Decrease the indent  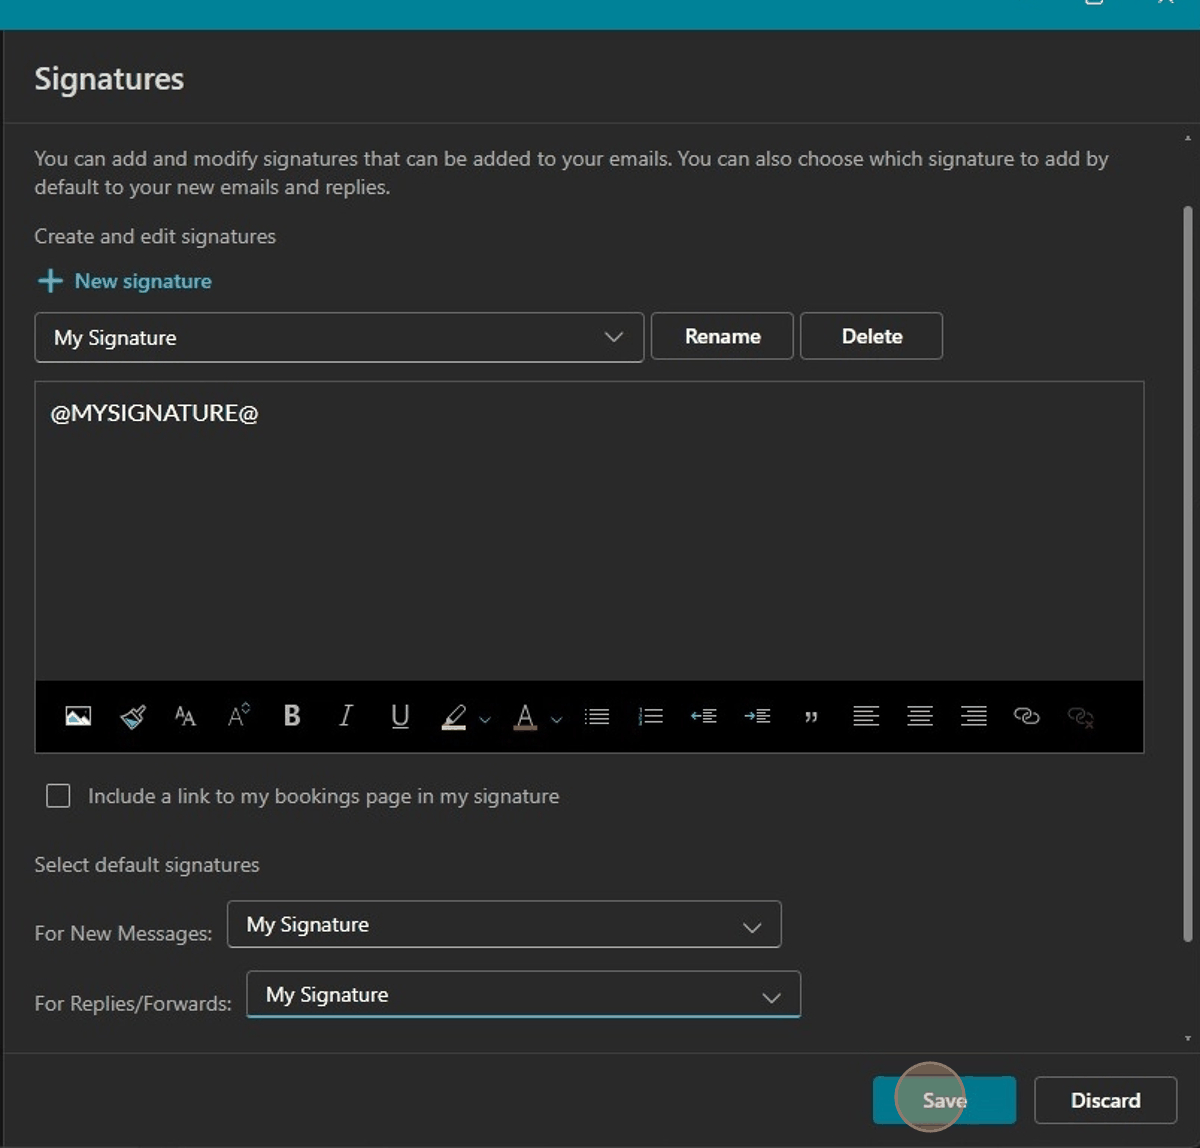click(x=704, y=716)
